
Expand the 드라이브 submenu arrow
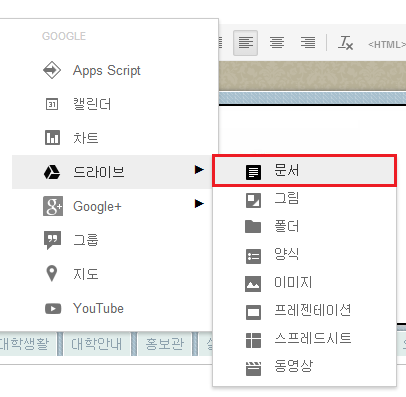click(199, 170)
